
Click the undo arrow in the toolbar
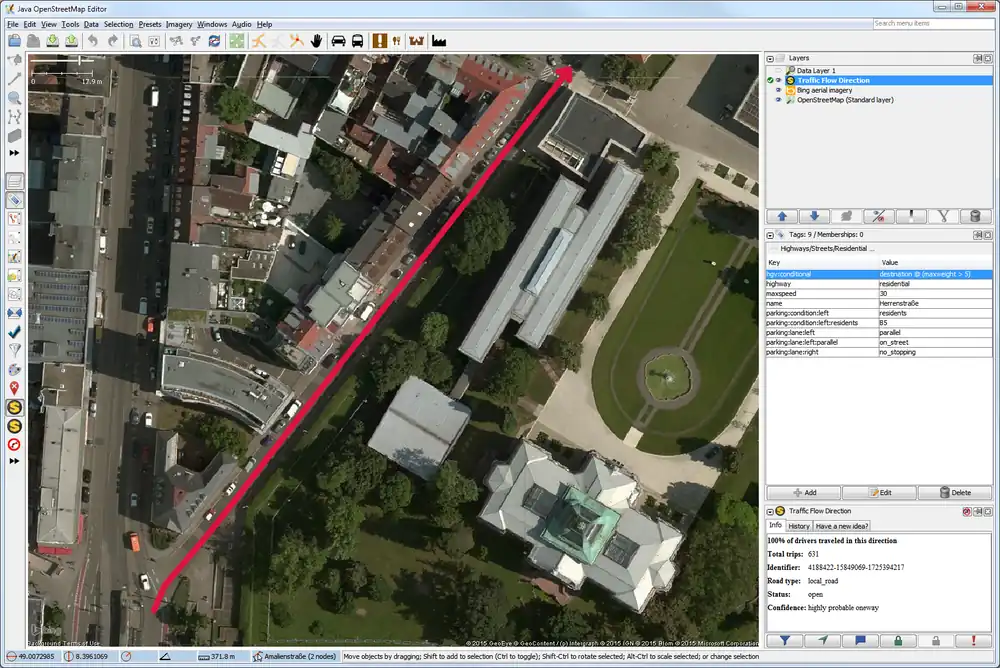93,41
